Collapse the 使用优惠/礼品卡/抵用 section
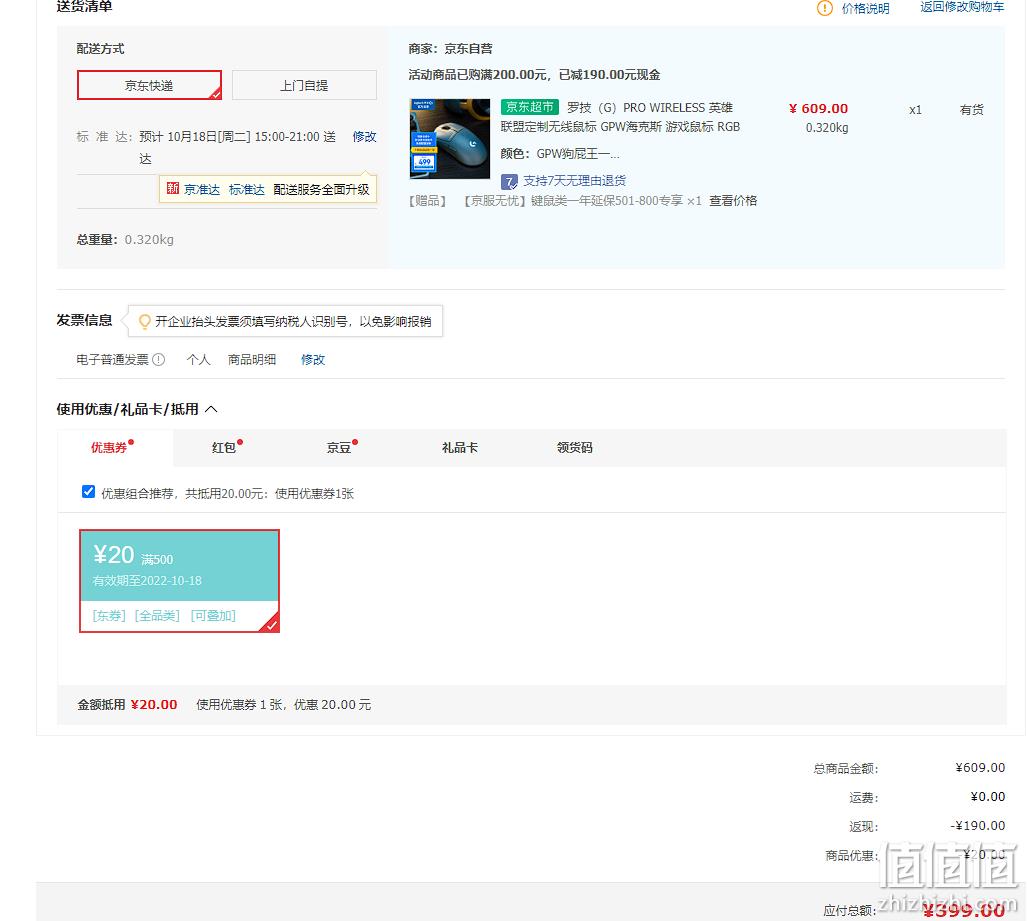This screenshot has height=921, width=1027. coord(211,409)
